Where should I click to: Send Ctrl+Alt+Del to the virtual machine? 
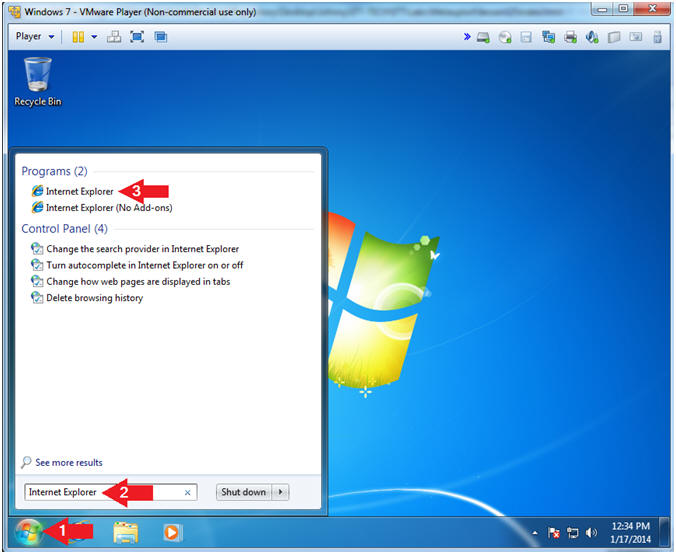[x=114, y=37]
